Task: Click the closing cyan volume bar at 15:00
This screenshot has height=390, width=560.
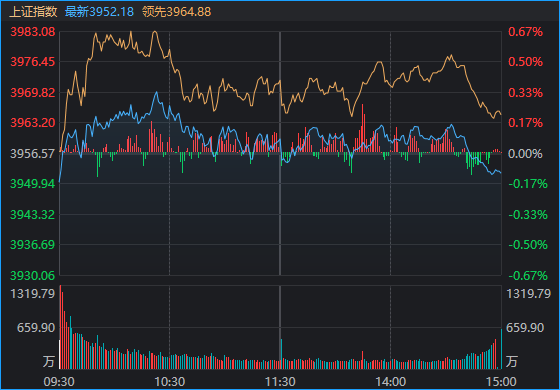Action: click(x=501, y=349)
